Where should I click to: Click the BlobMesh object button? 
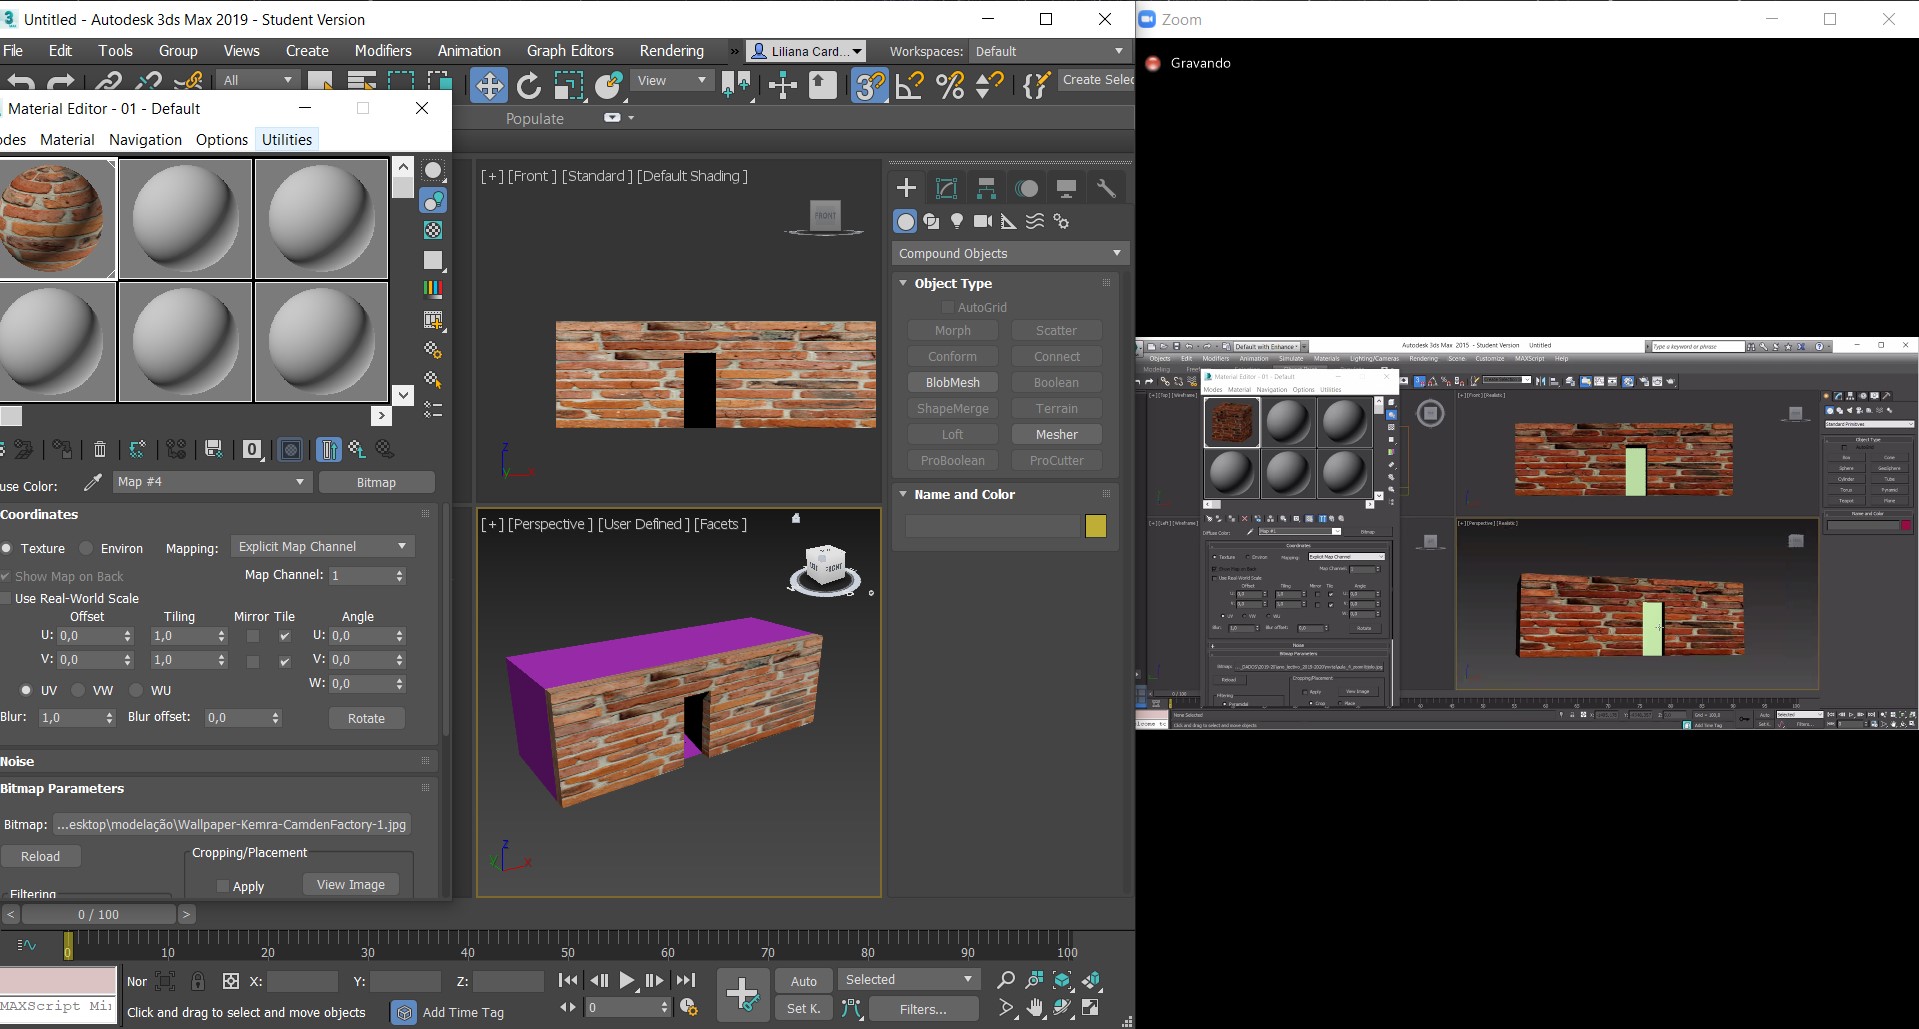tap(952, 382)
